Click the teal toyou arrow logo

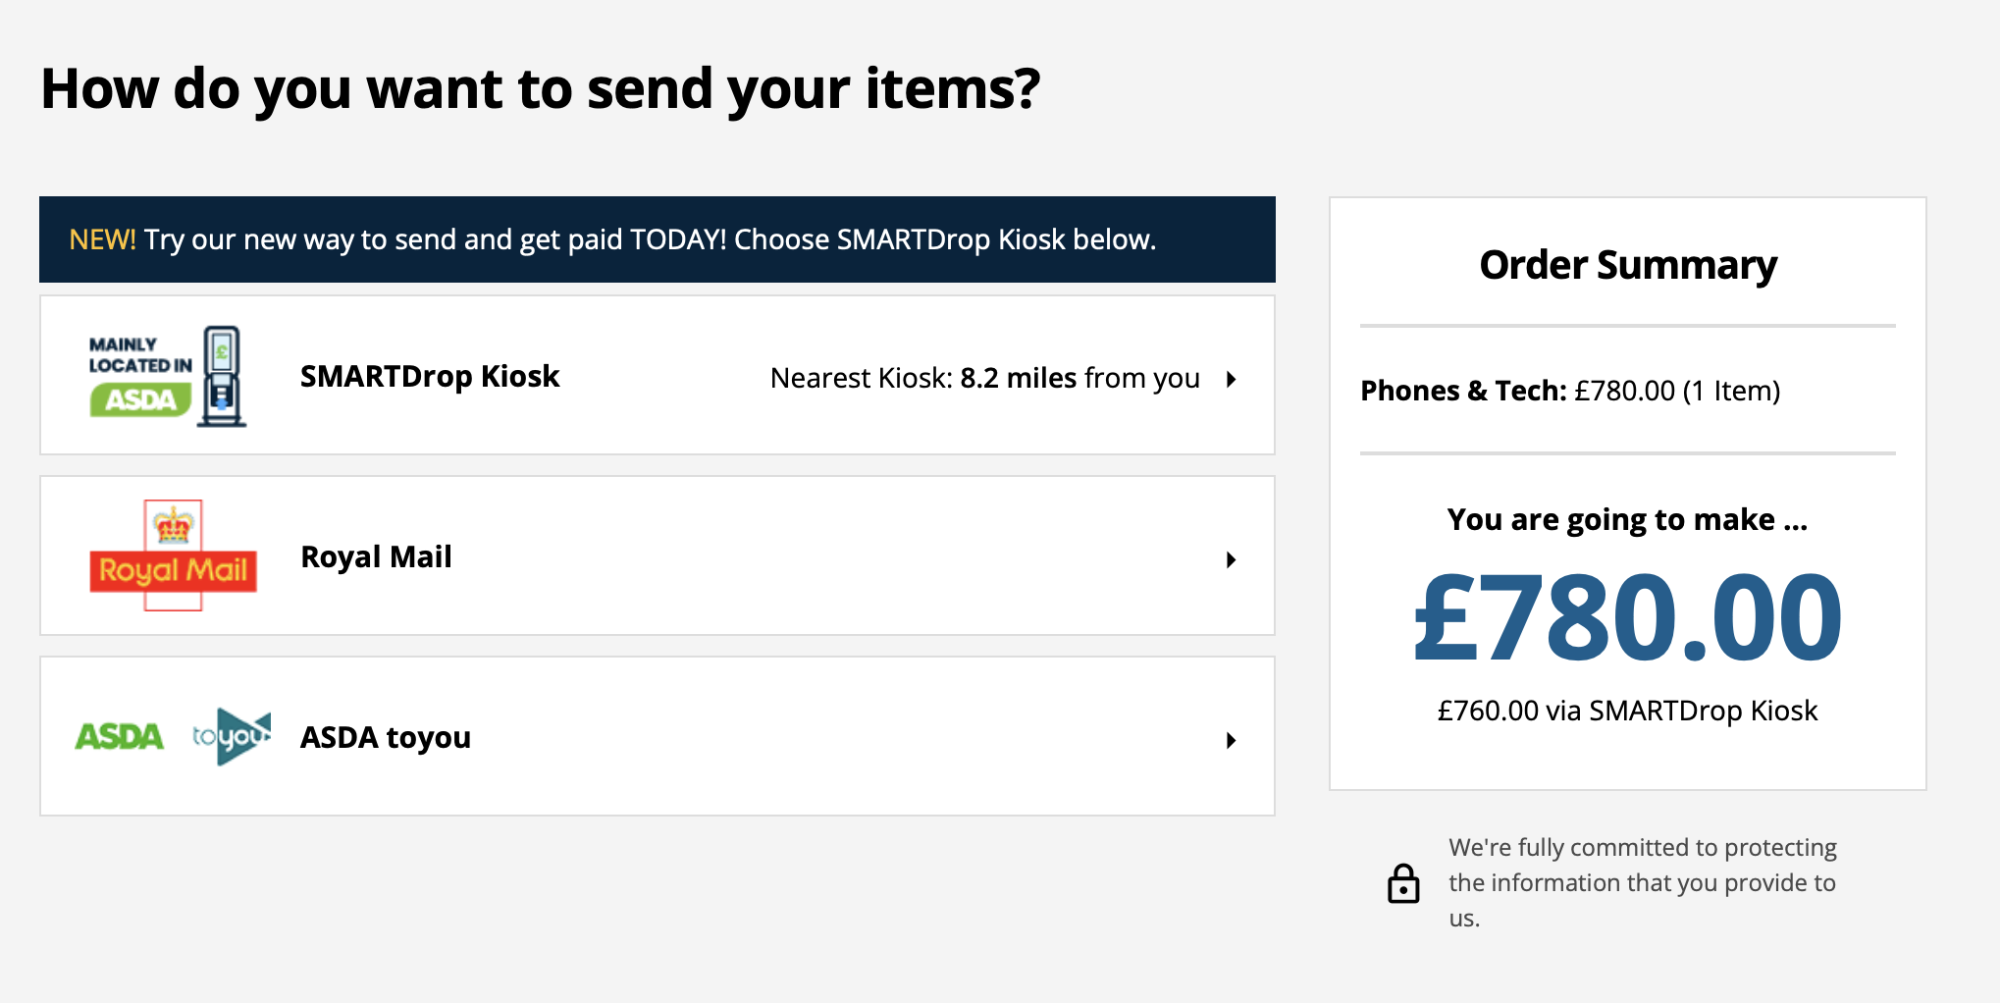[232, 737]
